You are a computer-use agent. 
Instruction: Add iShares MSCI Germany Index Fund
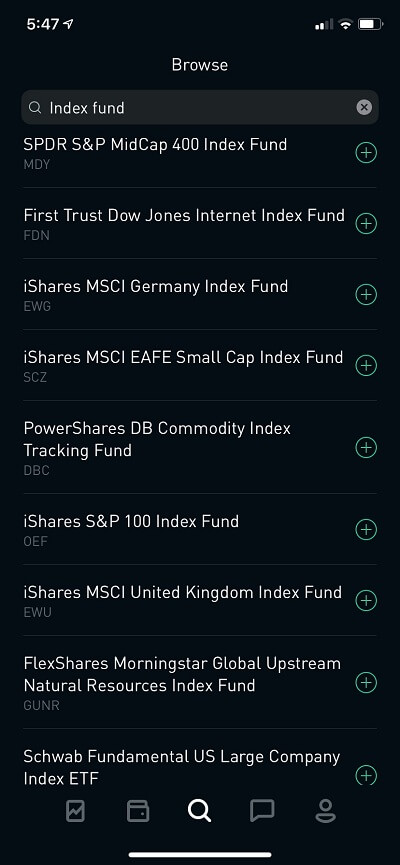(366, 295)
